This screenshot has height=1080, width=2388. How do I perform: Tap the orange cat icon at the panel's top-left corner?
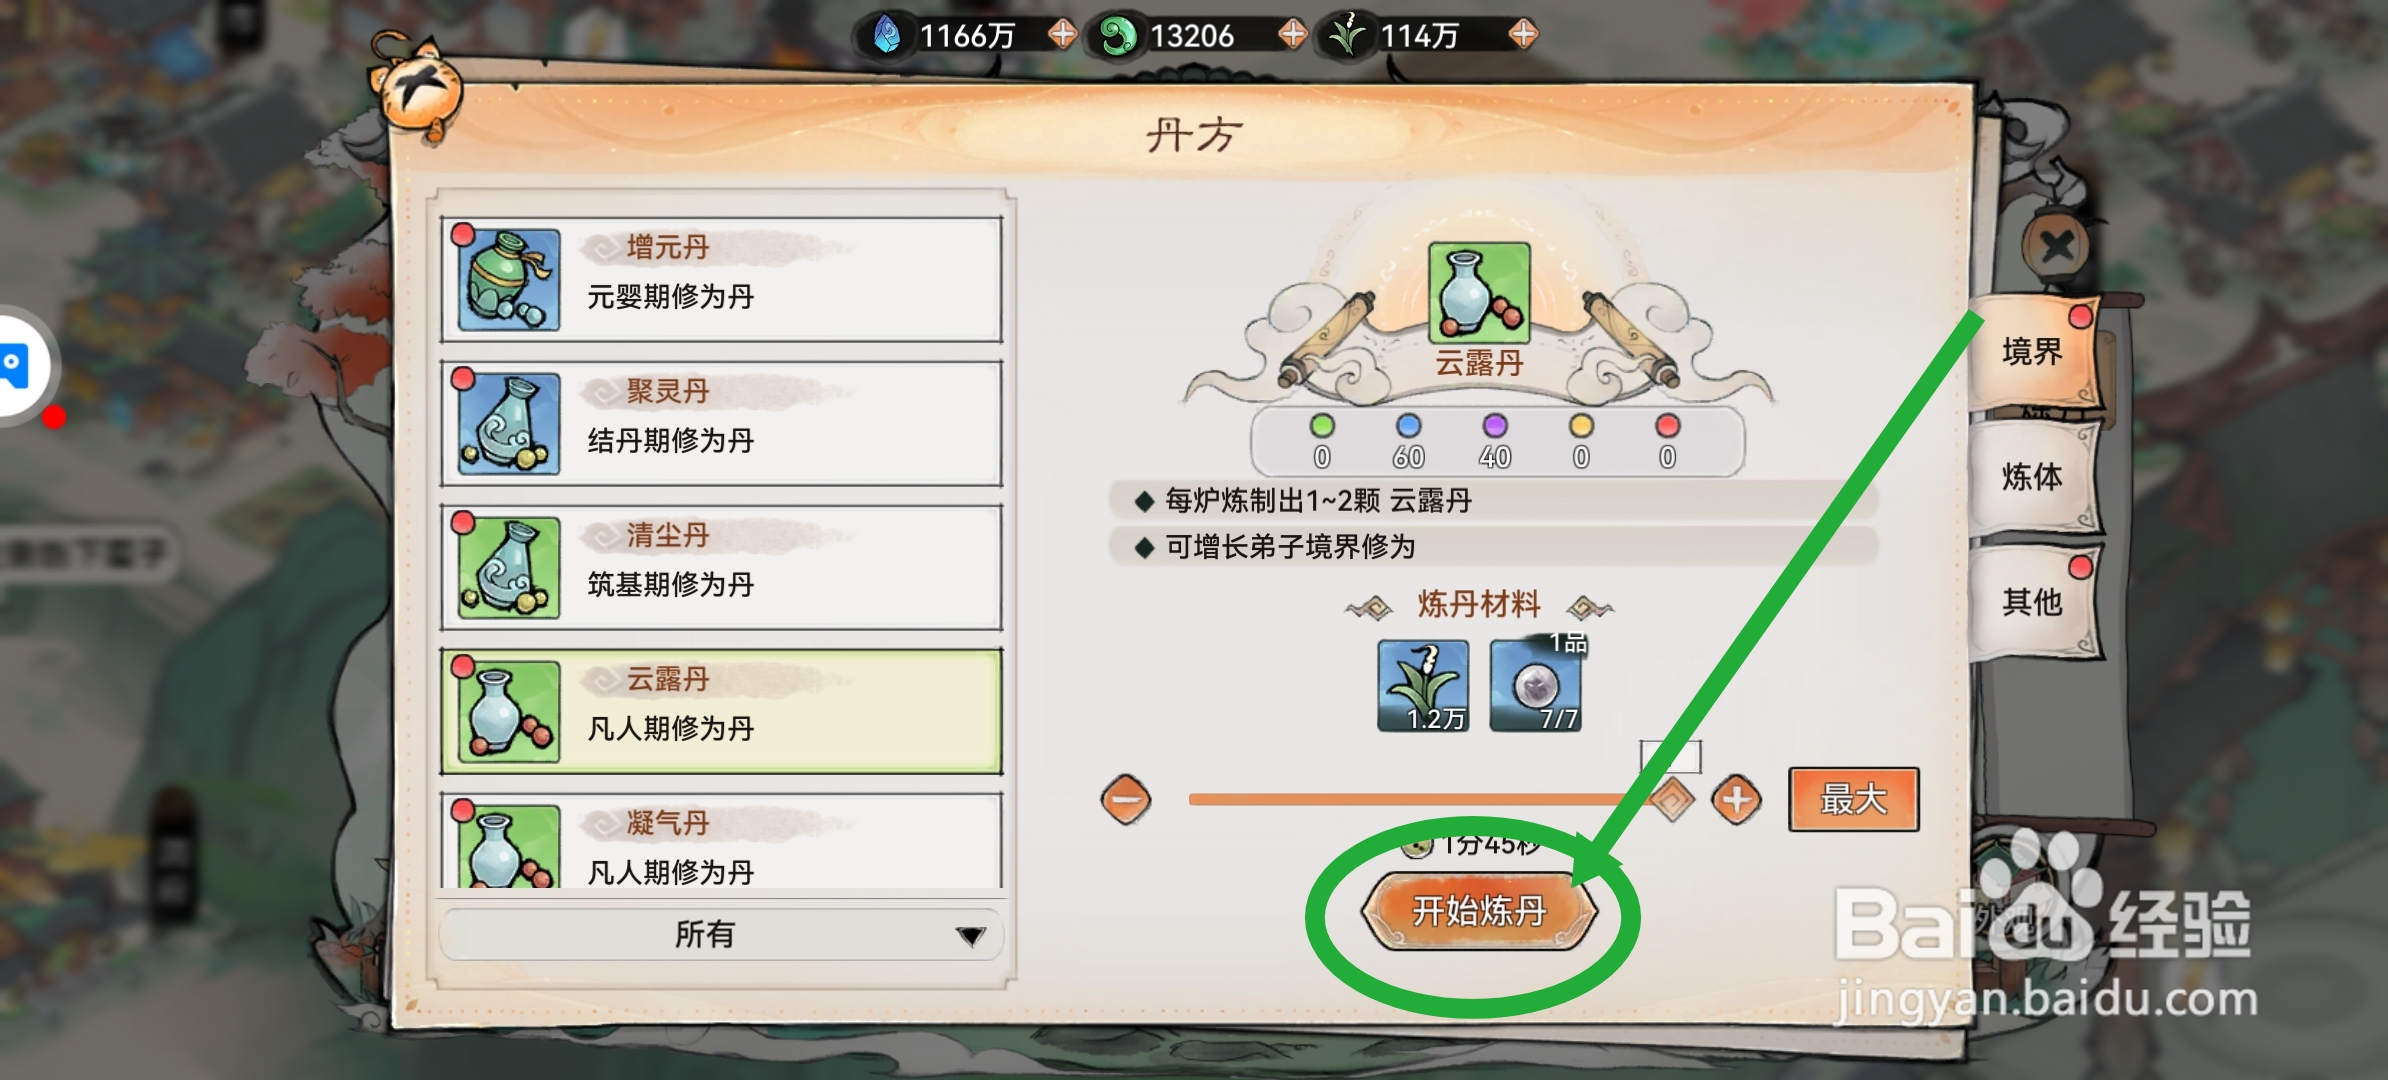pyautogui.click(x=418, y=88)
